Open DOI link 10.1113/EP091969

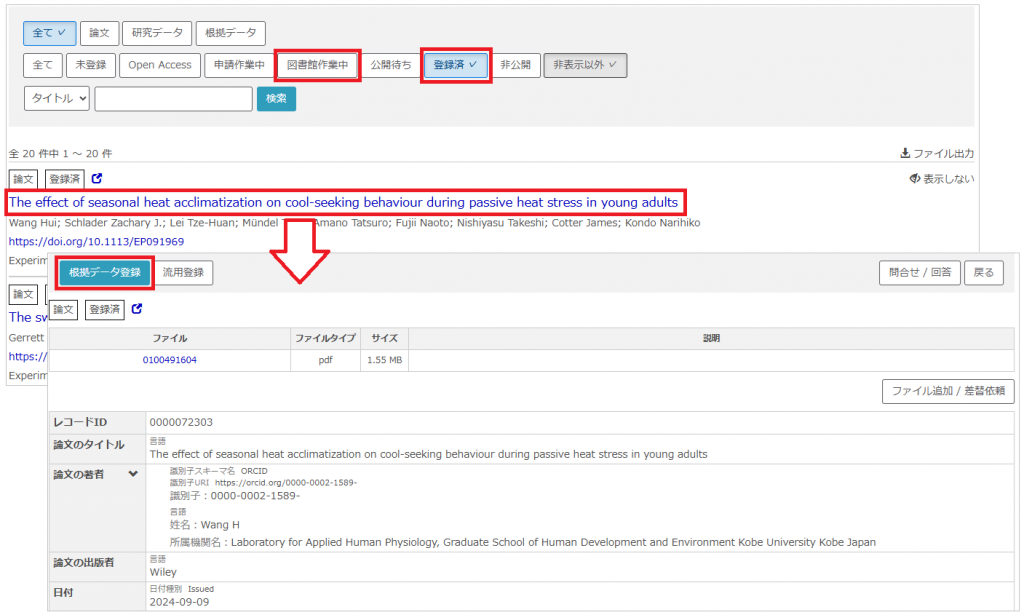96,242
